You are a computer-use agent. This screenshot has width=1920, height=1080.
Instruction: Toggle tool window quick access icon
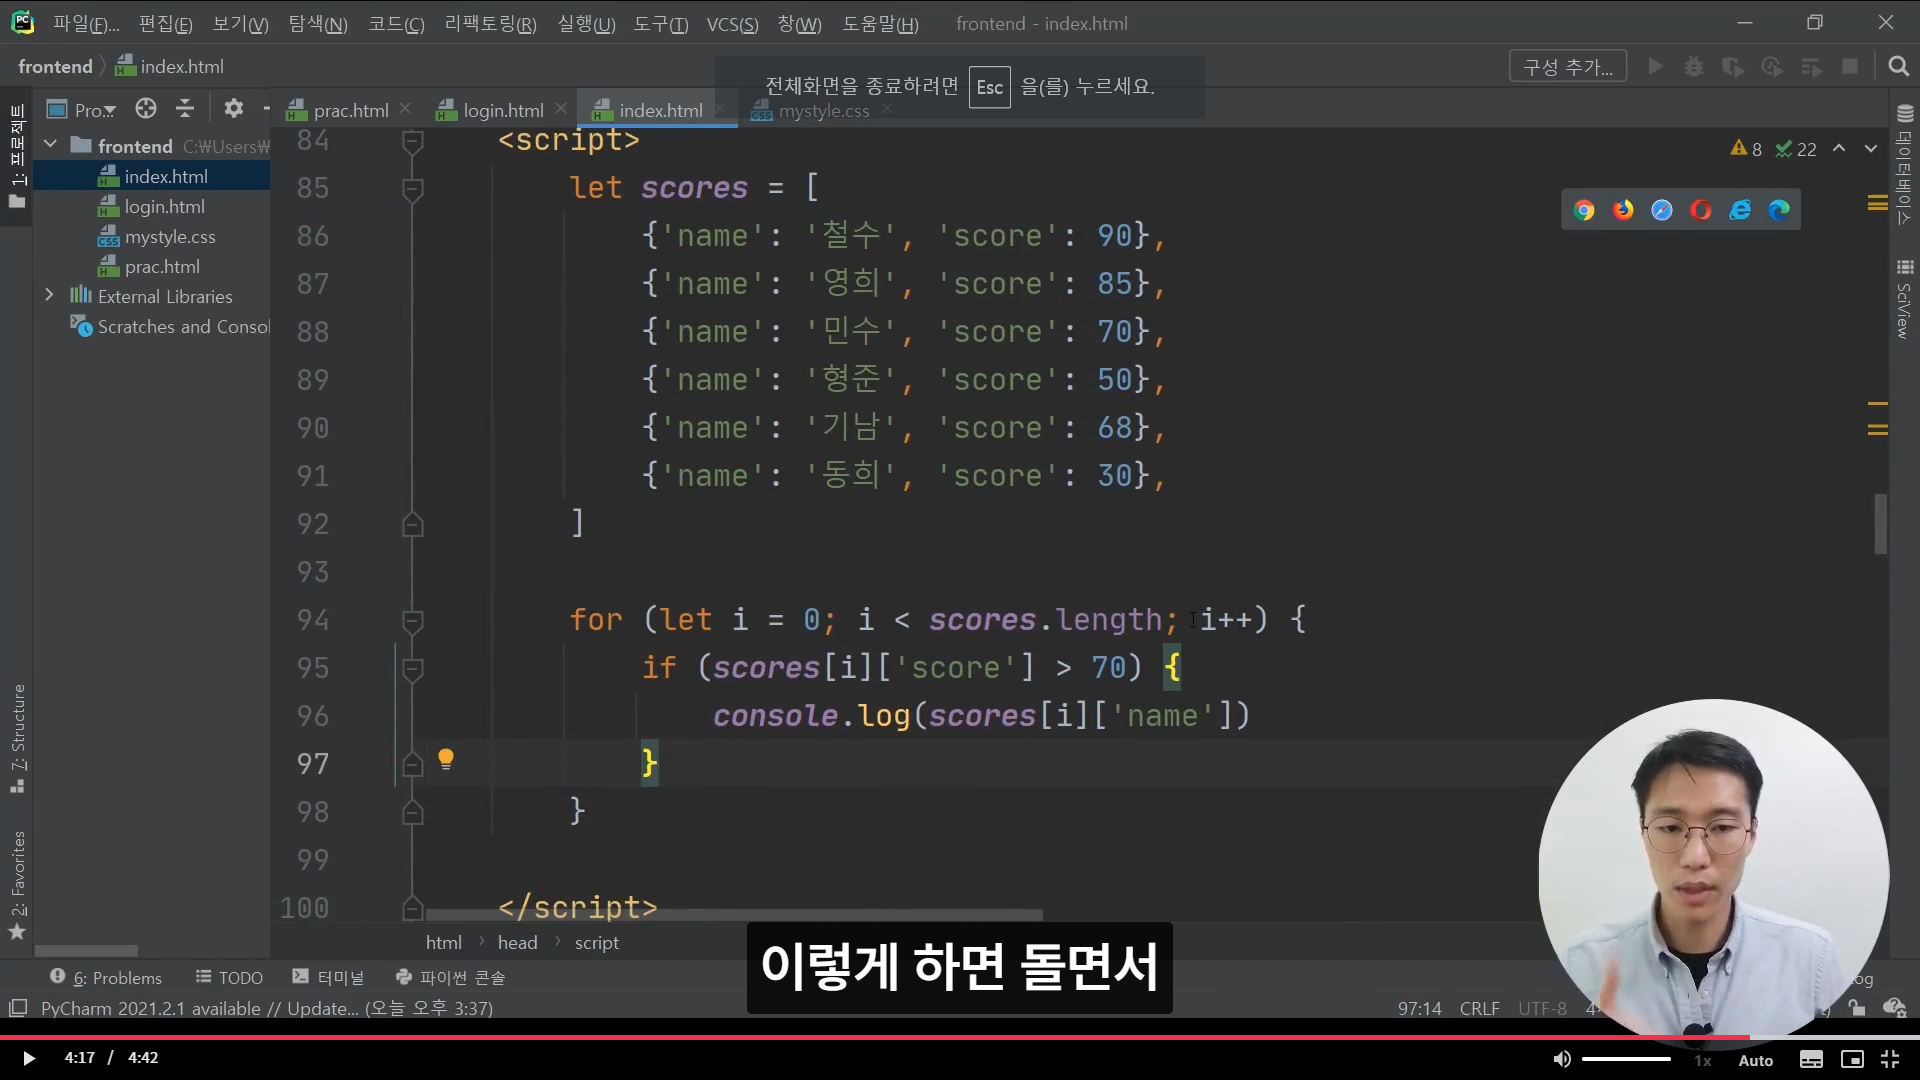[x=18, y=1008]
